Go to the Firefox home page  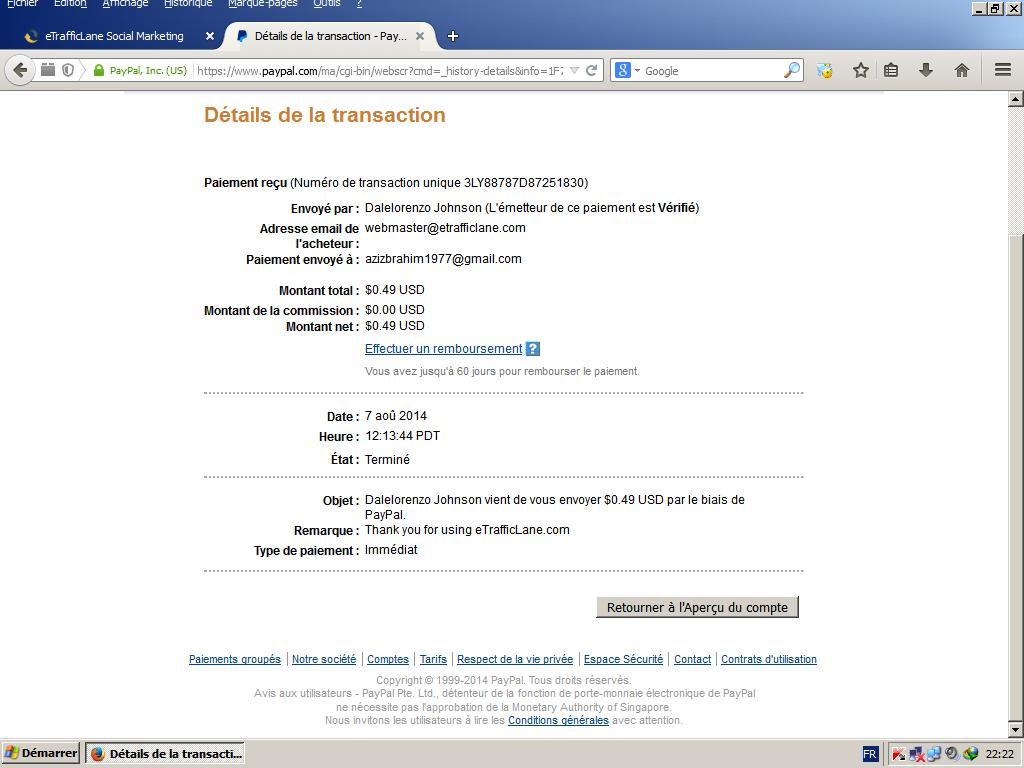[x=961, y=71]
